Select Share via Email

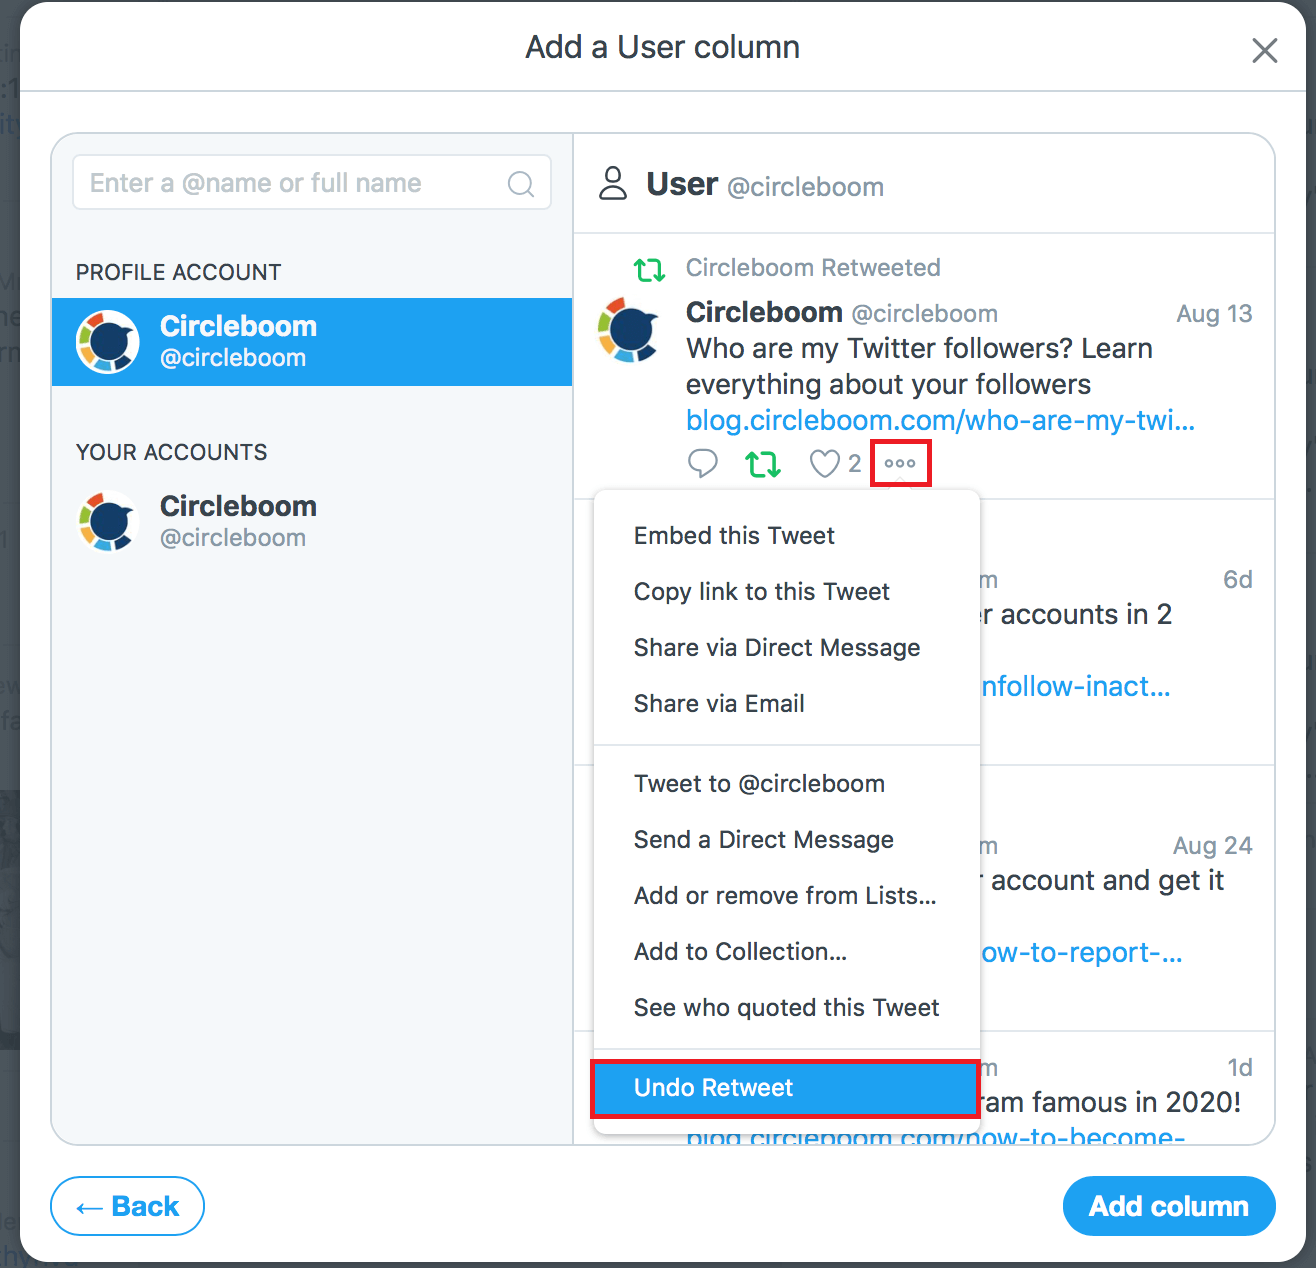[718, 703]
